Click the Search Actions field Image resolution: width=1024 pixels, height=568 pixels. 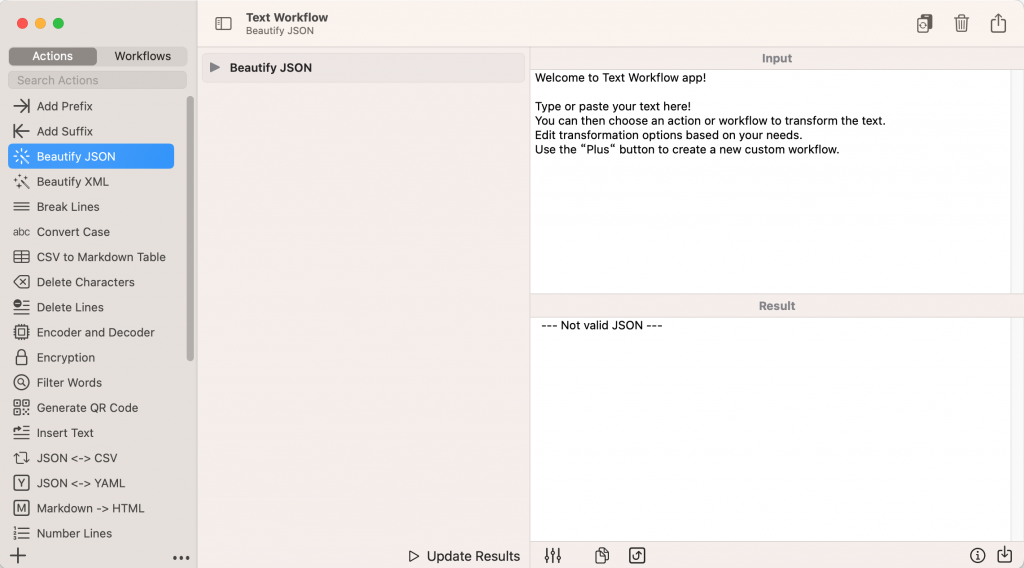point(97,80)
